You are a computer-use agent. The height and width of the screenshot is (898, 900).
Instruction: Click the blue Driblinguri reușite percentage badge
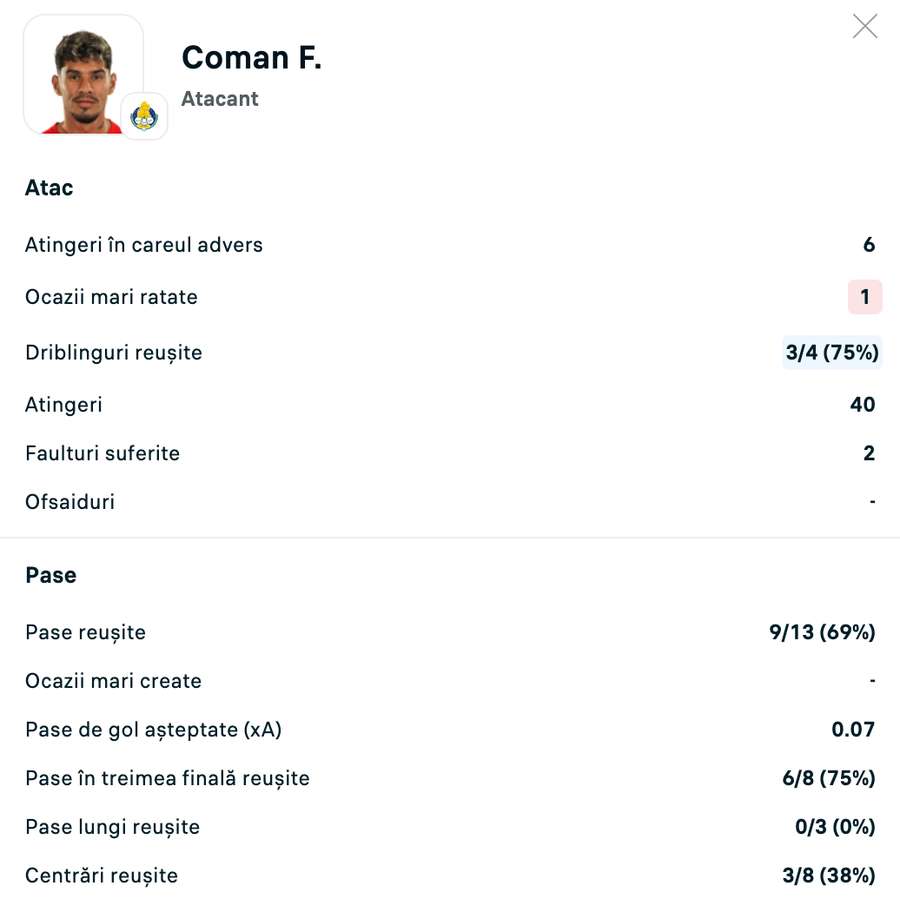coord(832,352)
